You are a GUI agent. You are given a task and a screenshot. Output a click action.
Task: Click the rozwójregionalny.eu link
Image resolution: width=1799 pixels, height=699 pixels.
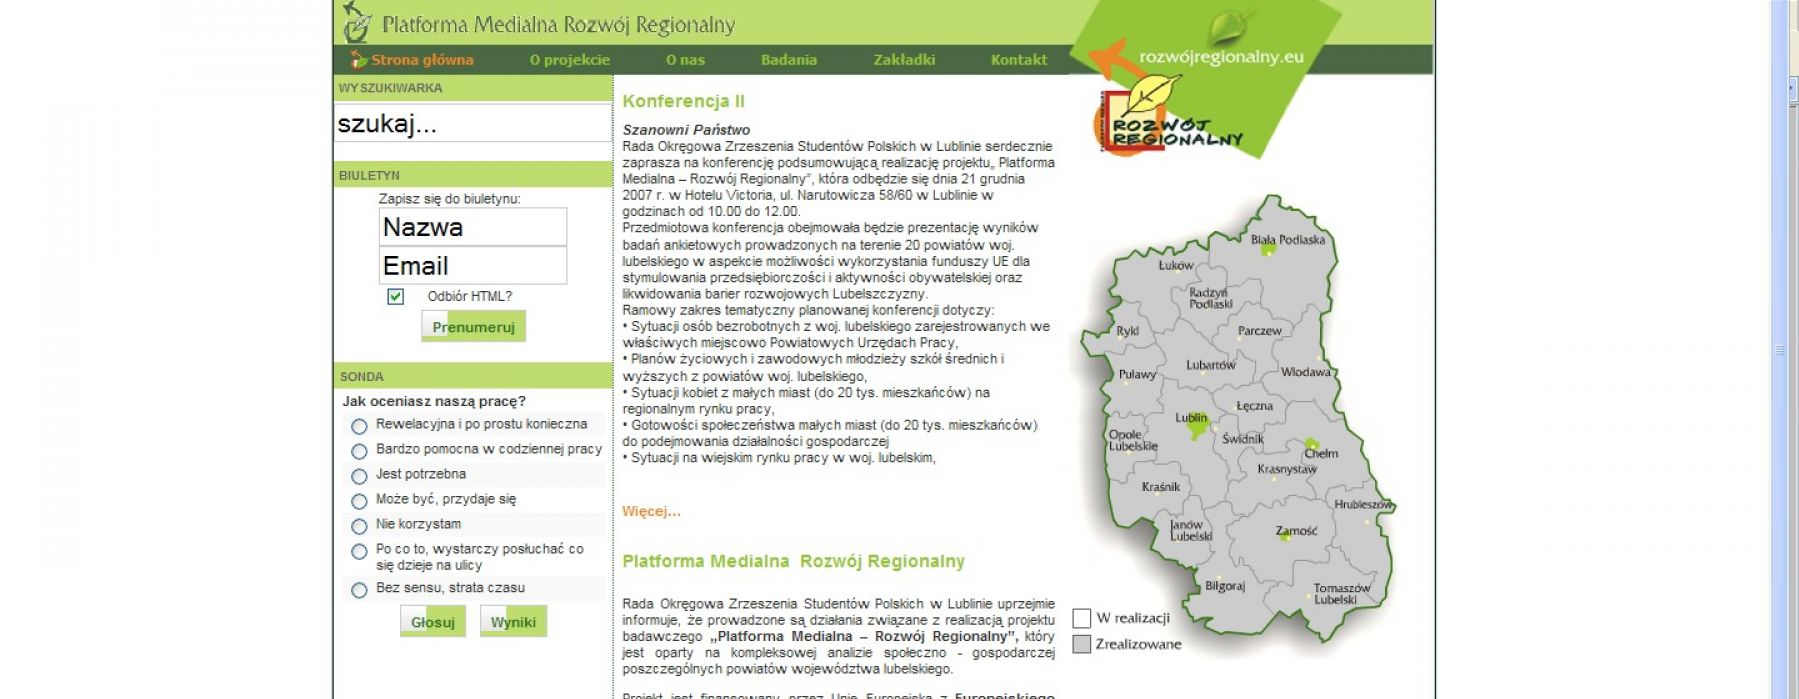coord(1221,57)
